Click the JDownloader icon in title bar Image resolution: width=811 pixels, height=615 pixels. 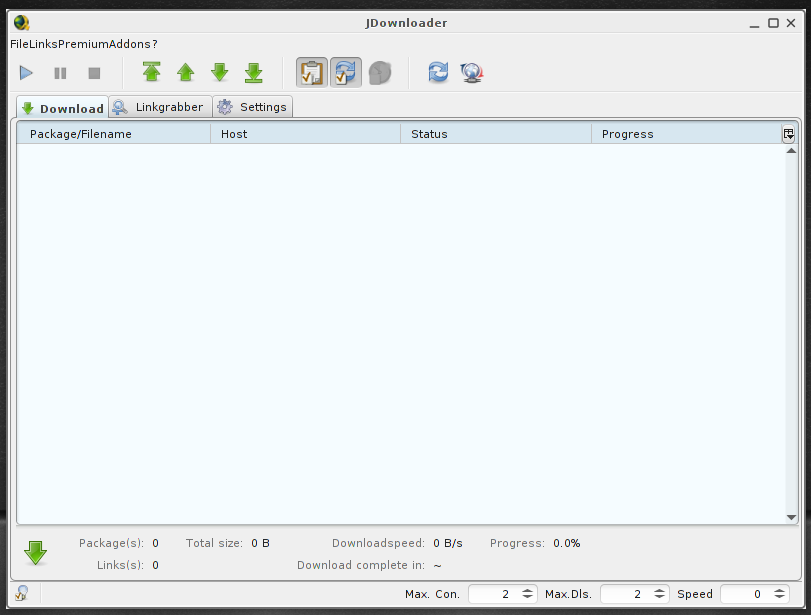(21, 23)
